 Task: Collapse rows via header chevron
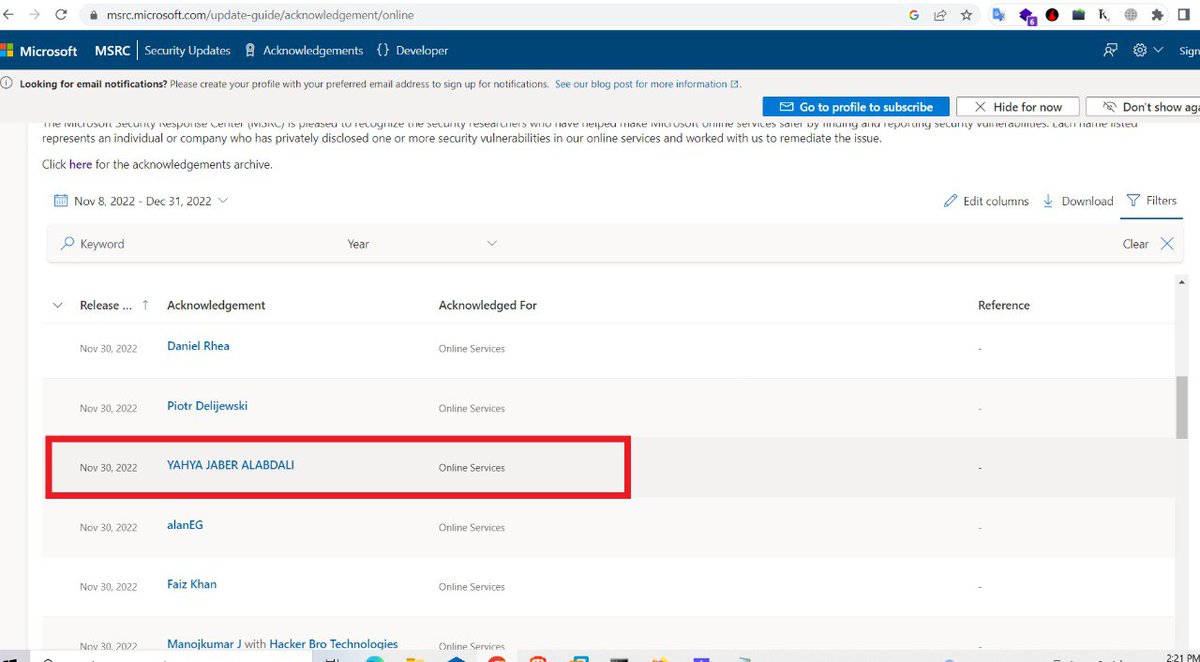point(57,305)
